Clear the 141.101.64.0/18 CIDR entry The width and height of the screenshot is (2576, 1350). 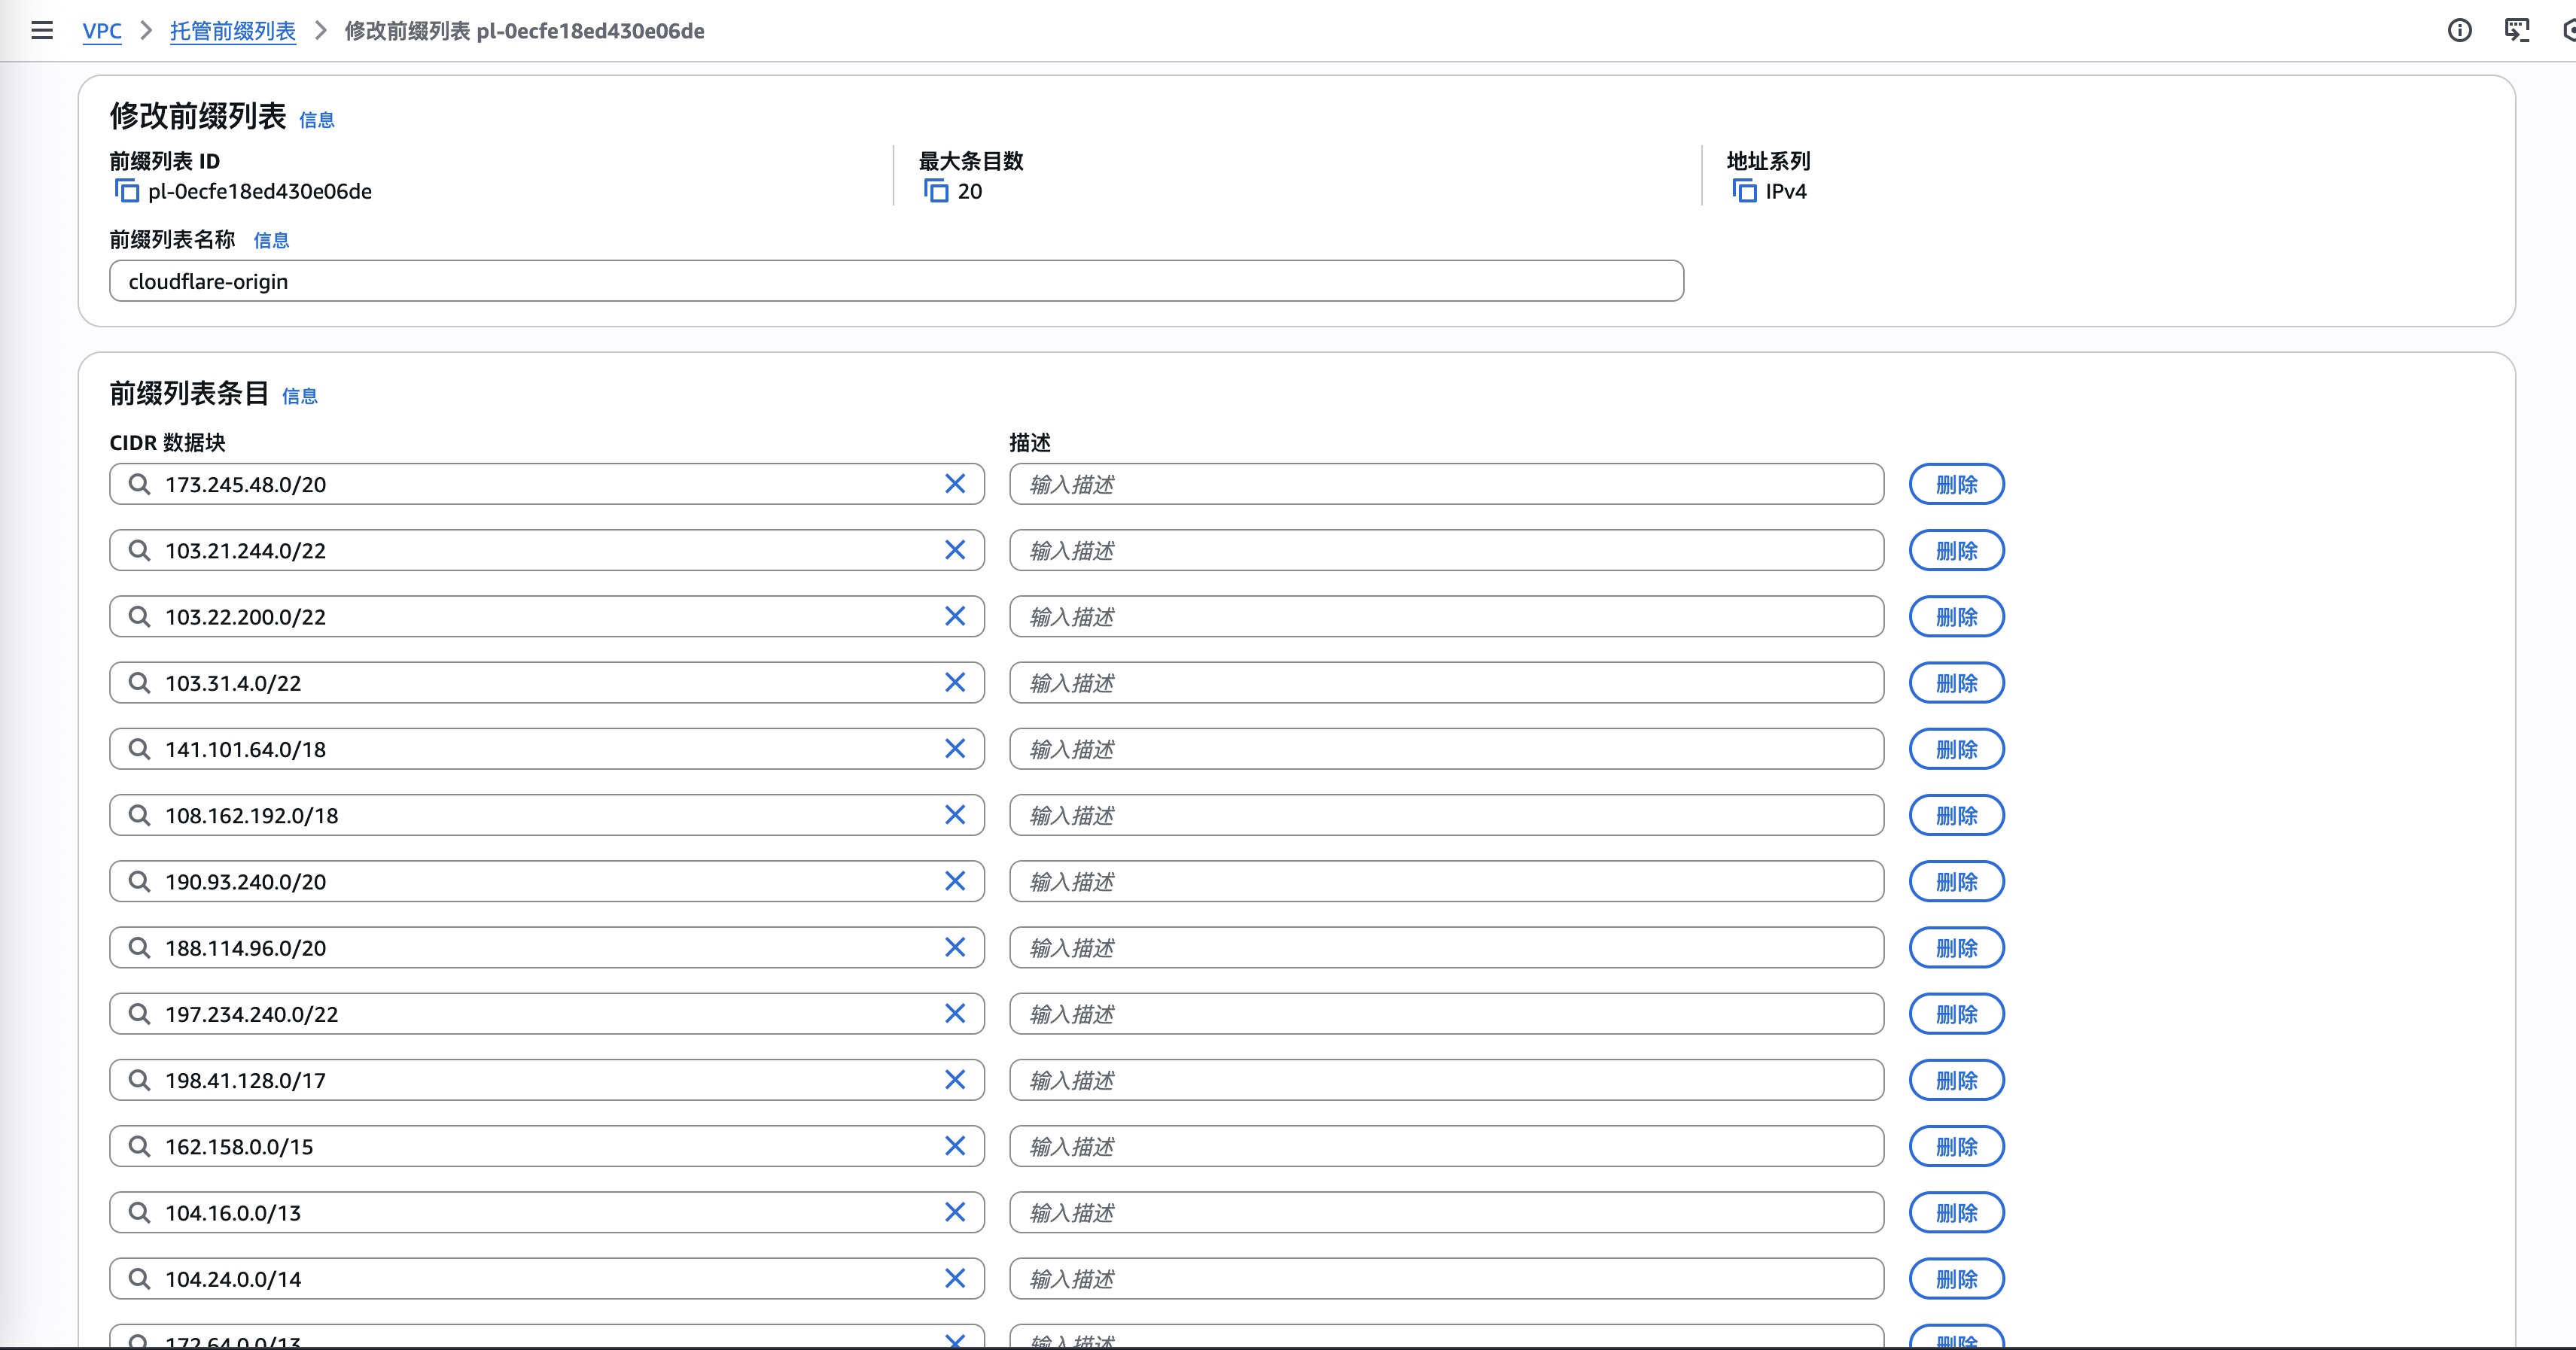pos(955,749)
